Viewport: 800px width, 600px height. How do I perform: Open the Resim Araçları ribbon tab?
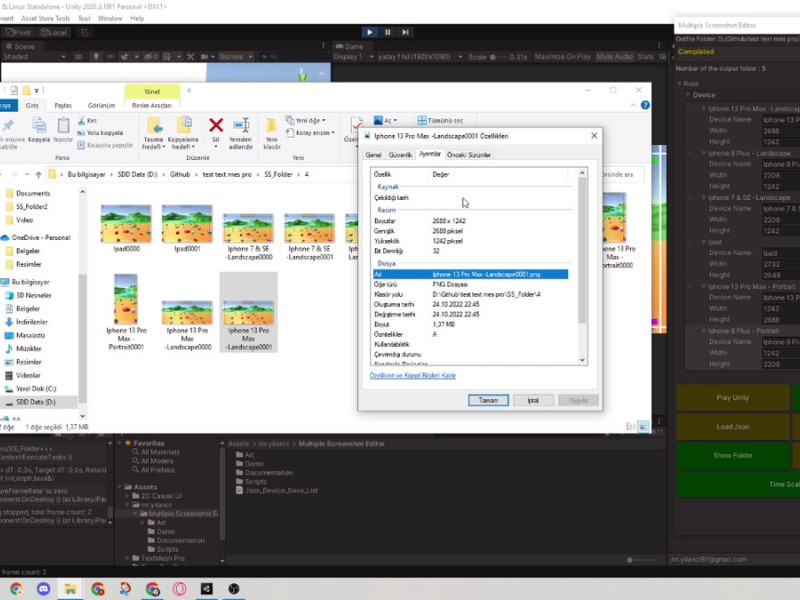point(152,106)
